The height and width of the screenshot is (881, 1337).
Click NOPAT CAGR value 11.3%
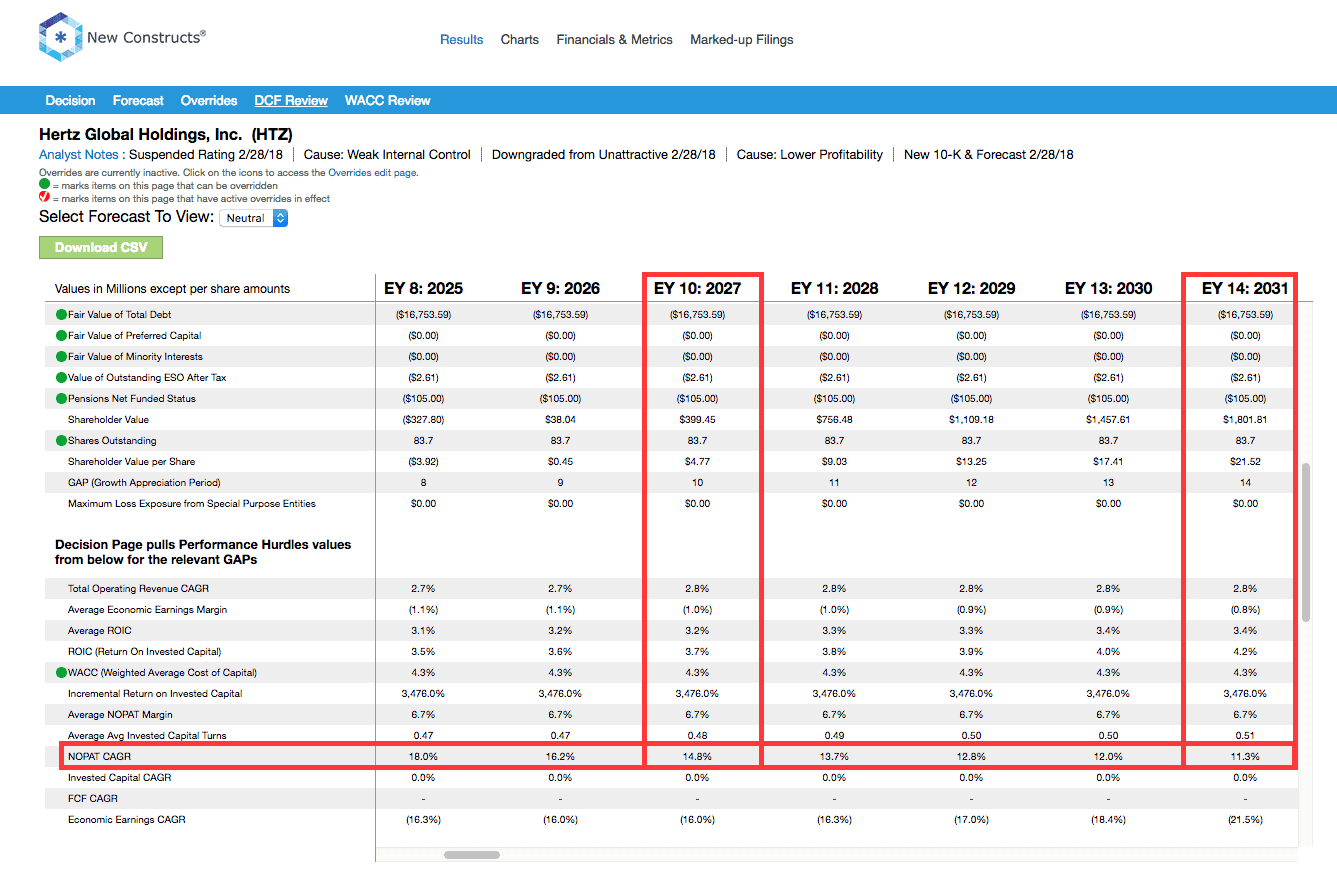click(1245, 757)
